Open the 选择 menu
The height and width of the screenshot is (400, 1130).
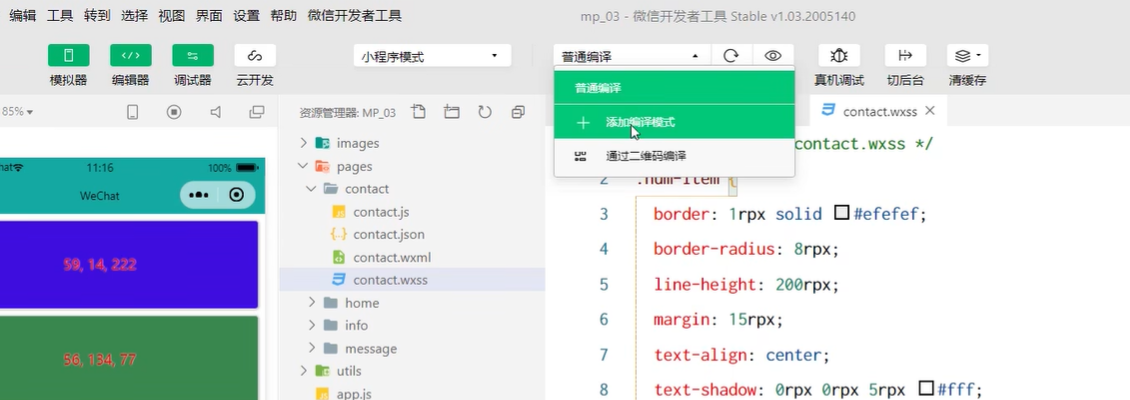(x=135, y=15)
